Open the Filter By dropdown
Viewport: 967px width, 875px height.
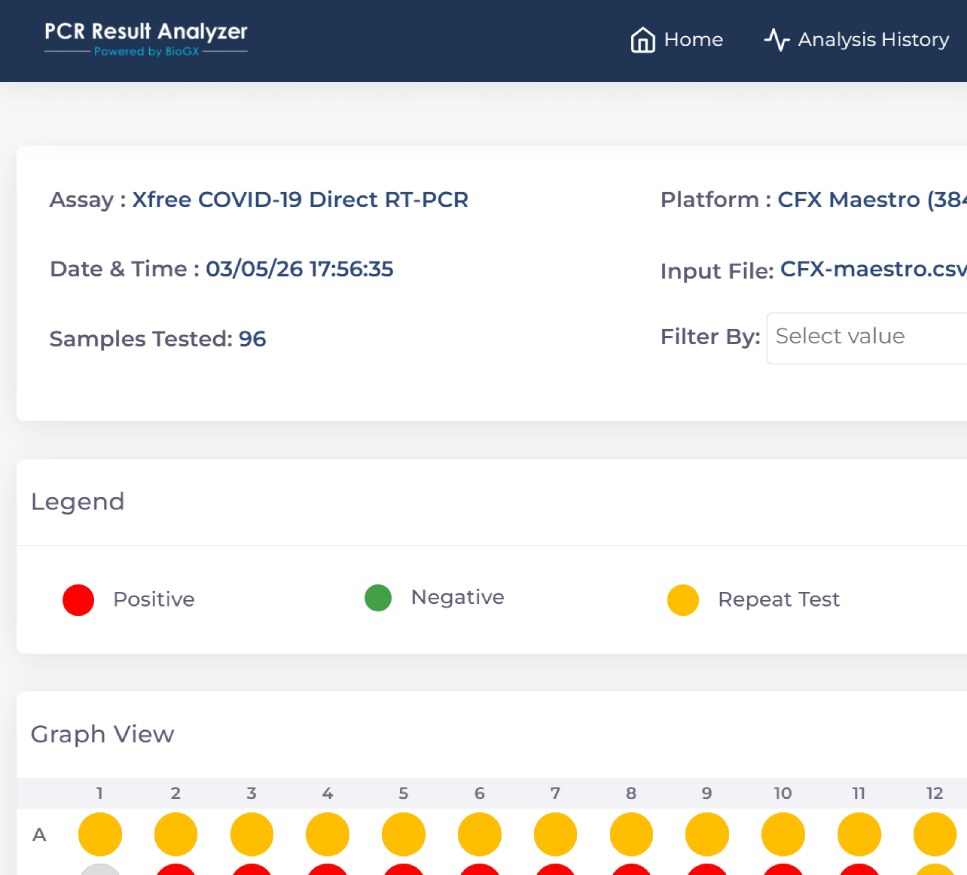(x=866, y=337)
